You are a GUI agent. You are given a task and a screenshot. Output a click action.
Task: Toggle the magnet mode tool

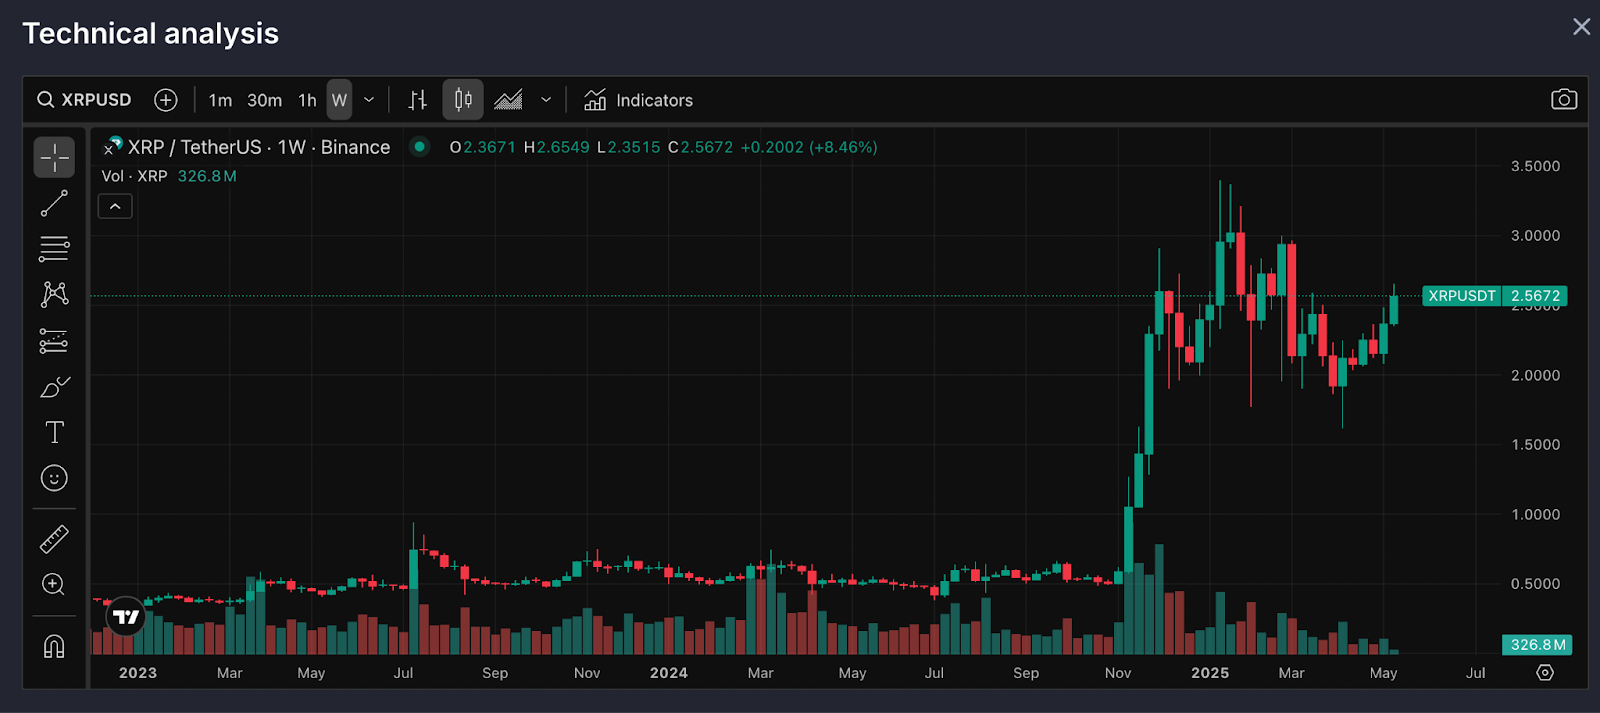[x=54, y=647]
